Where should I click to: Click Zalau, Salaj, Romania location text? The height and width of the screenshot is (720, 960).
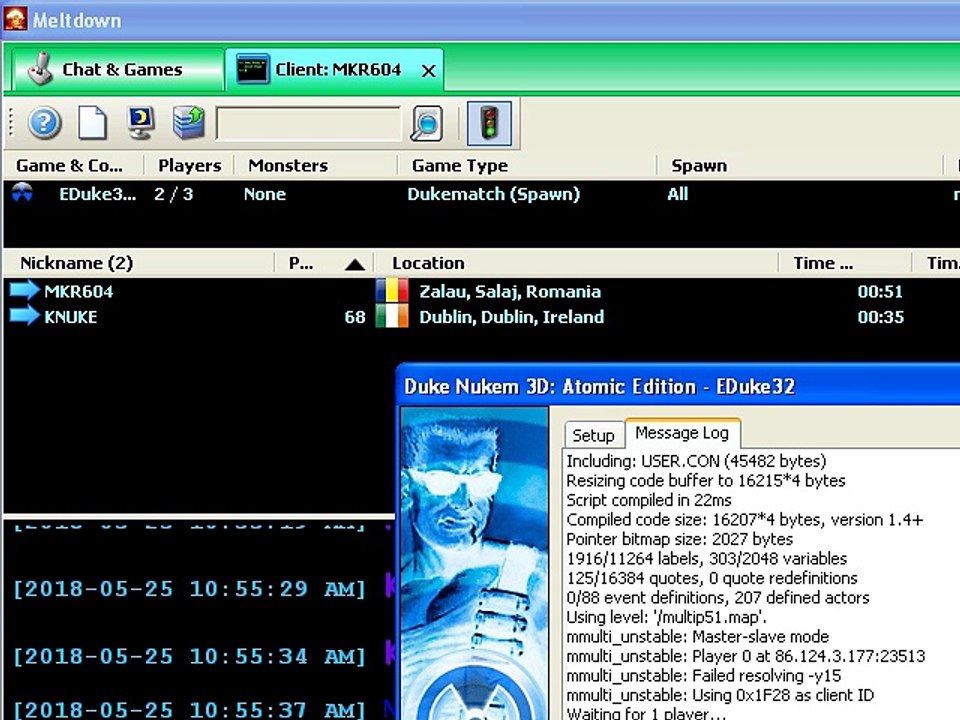[509, 291]
